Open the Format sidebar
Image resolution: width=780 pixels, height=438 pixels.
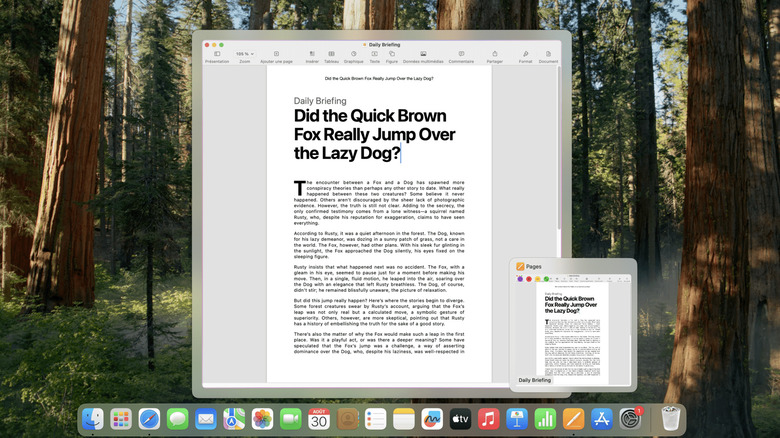pos(525,57)
